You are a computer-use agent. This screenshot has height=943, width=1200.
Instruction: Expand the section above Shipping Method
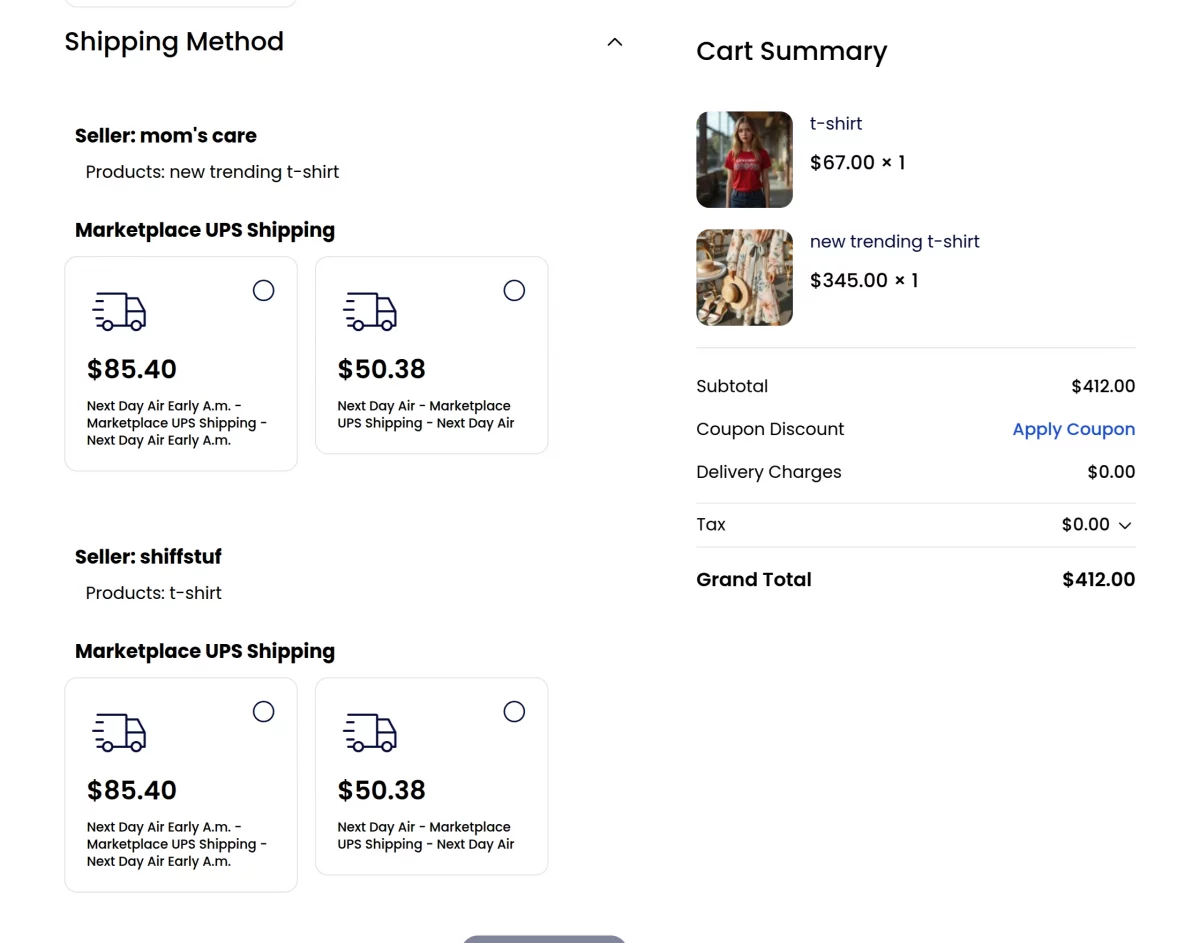pos(180,2)
